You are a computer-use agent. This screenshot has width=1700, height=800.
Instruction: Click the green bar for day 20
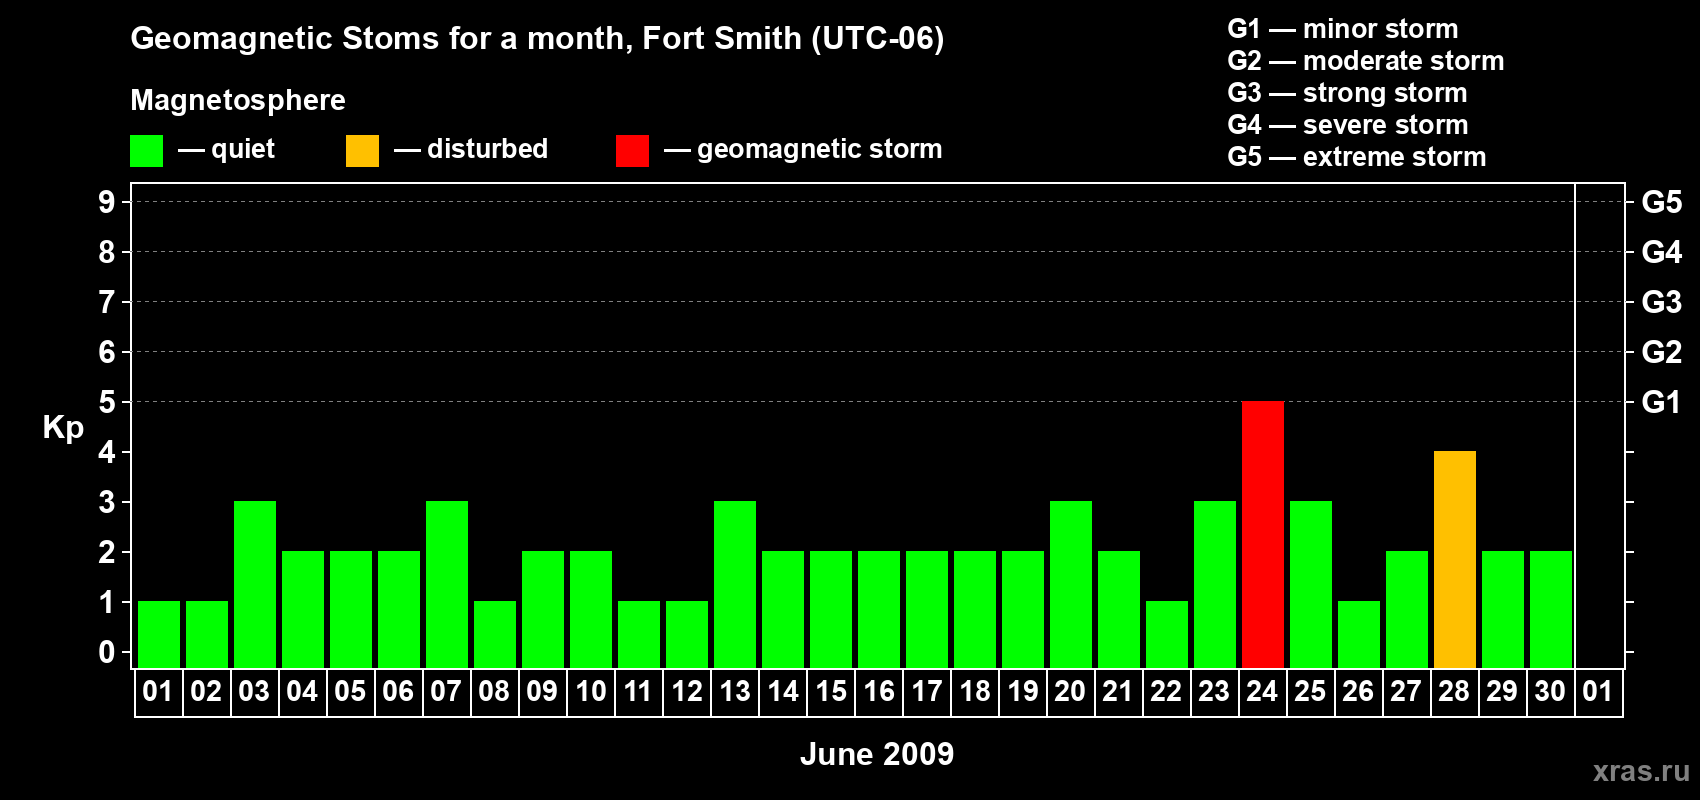(1071, 584)
